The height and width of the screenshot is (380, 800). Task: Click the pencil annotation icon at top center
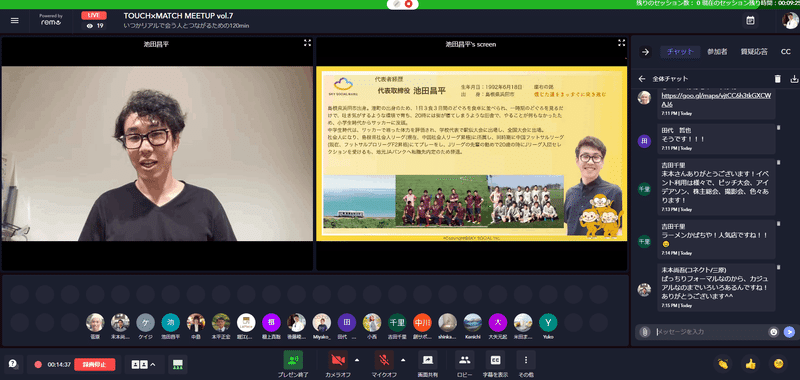(397, 4)
